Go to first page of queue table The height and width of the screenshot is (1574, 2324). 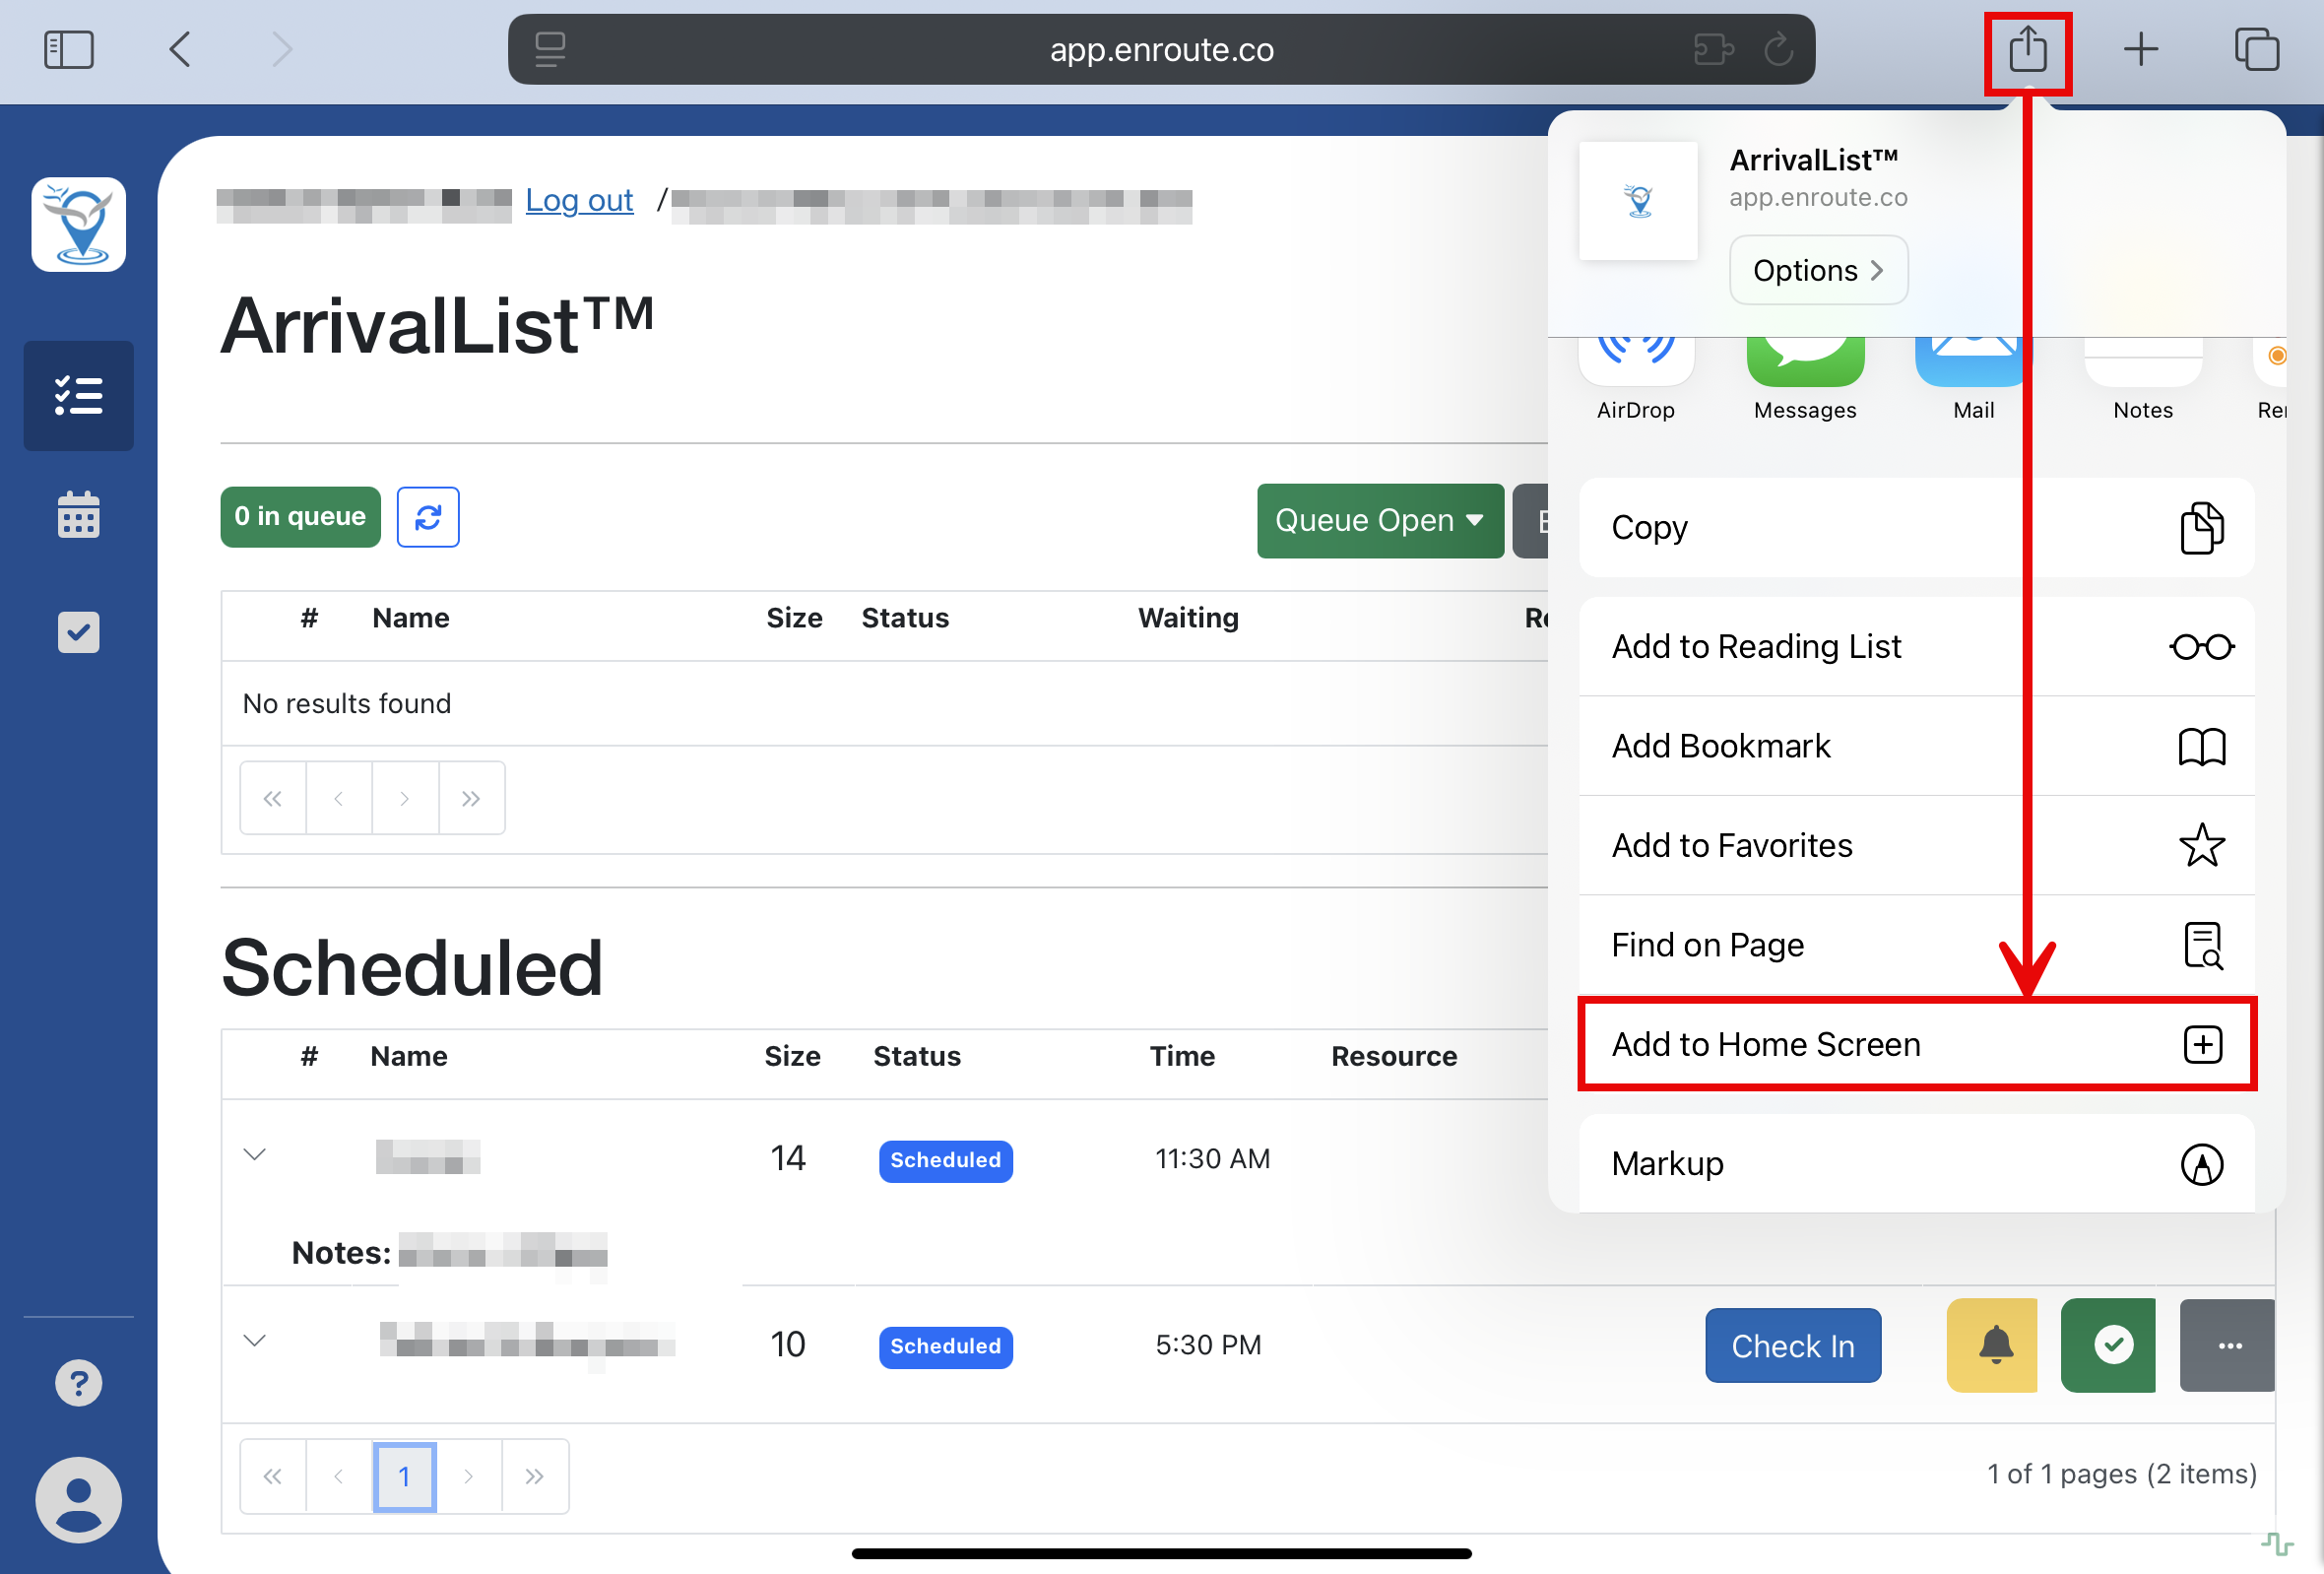coord(272,798)
